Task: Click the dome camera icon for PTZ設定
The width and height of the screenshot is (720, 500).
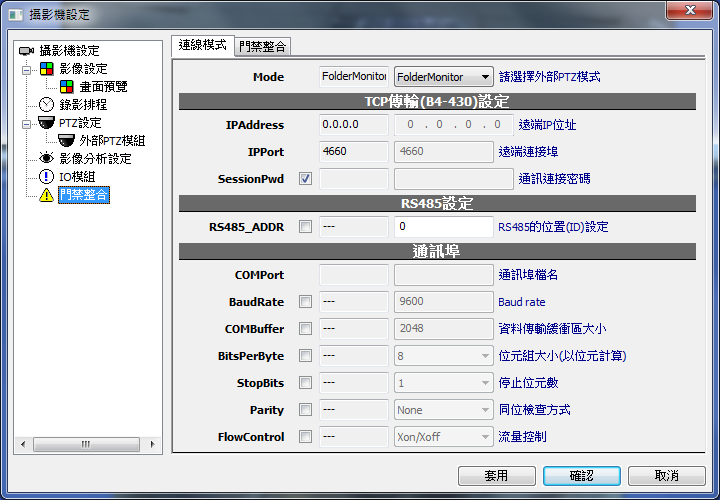Action: coord(46,123)
